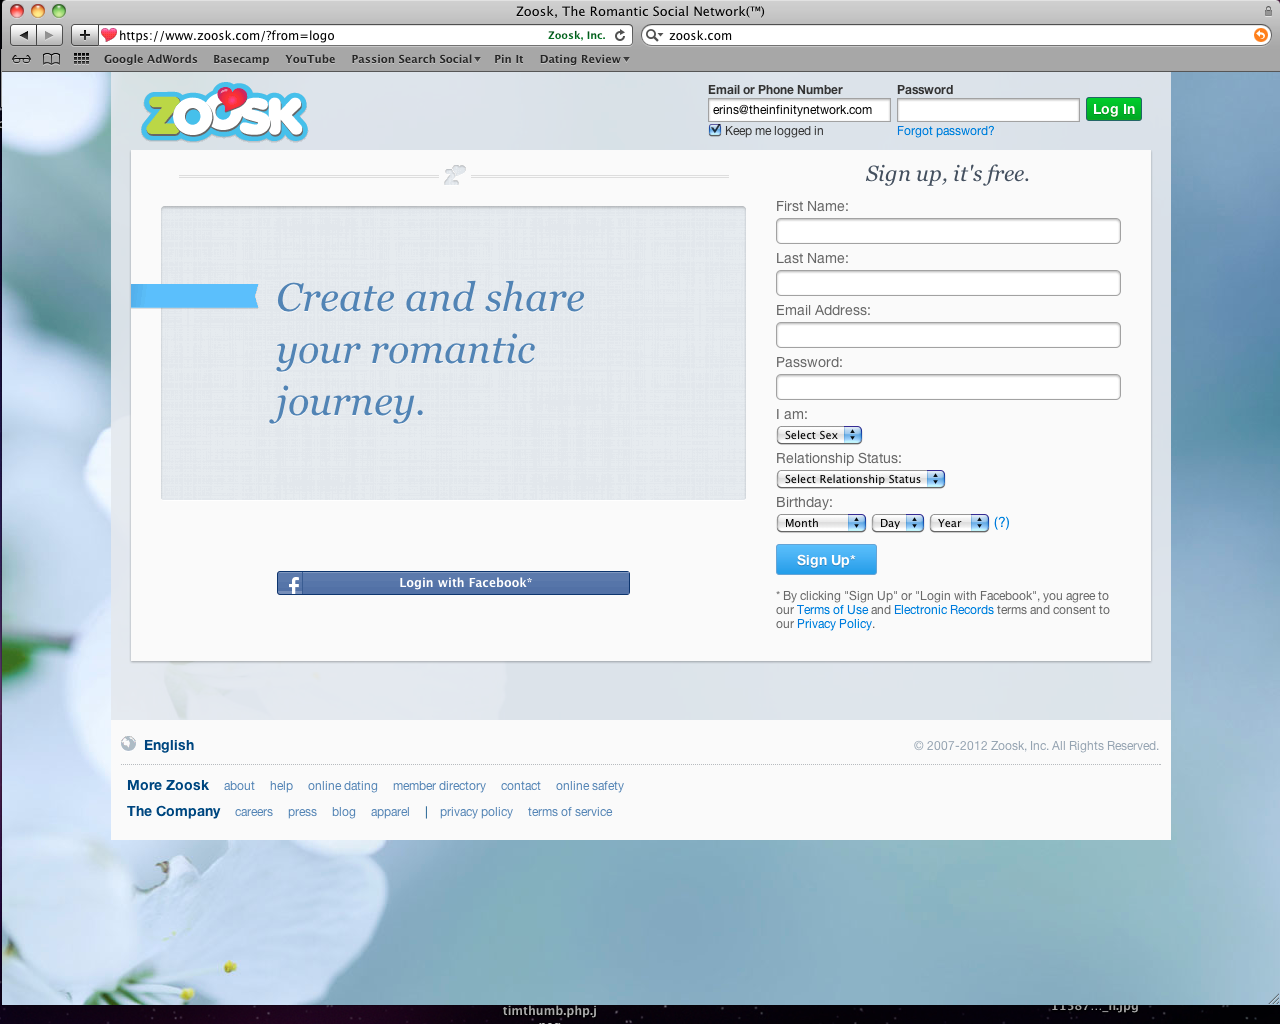Click The Company footer heading
Screen dimensions: 1280x1024
[x=174, y=811]
